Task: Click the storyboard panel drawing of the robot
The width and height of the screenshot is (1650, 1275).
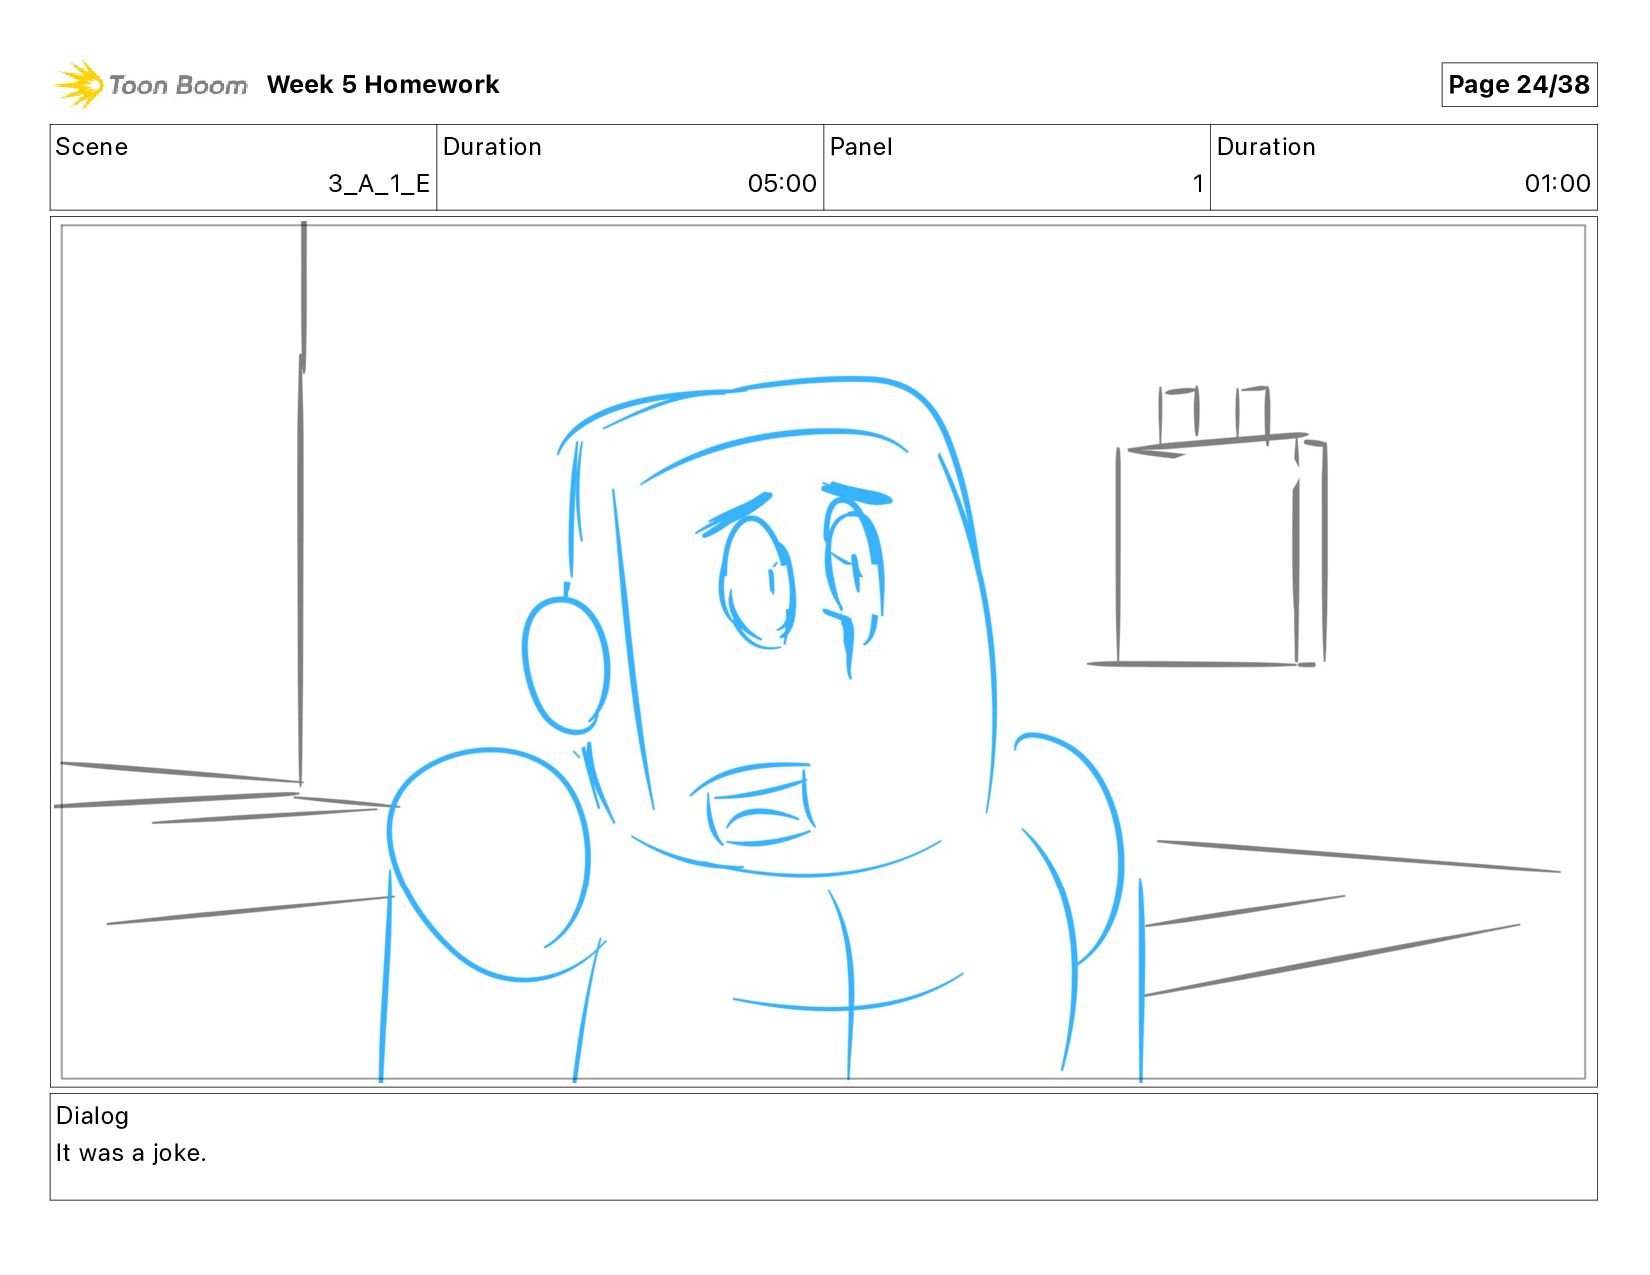Action: pos(823,652)
